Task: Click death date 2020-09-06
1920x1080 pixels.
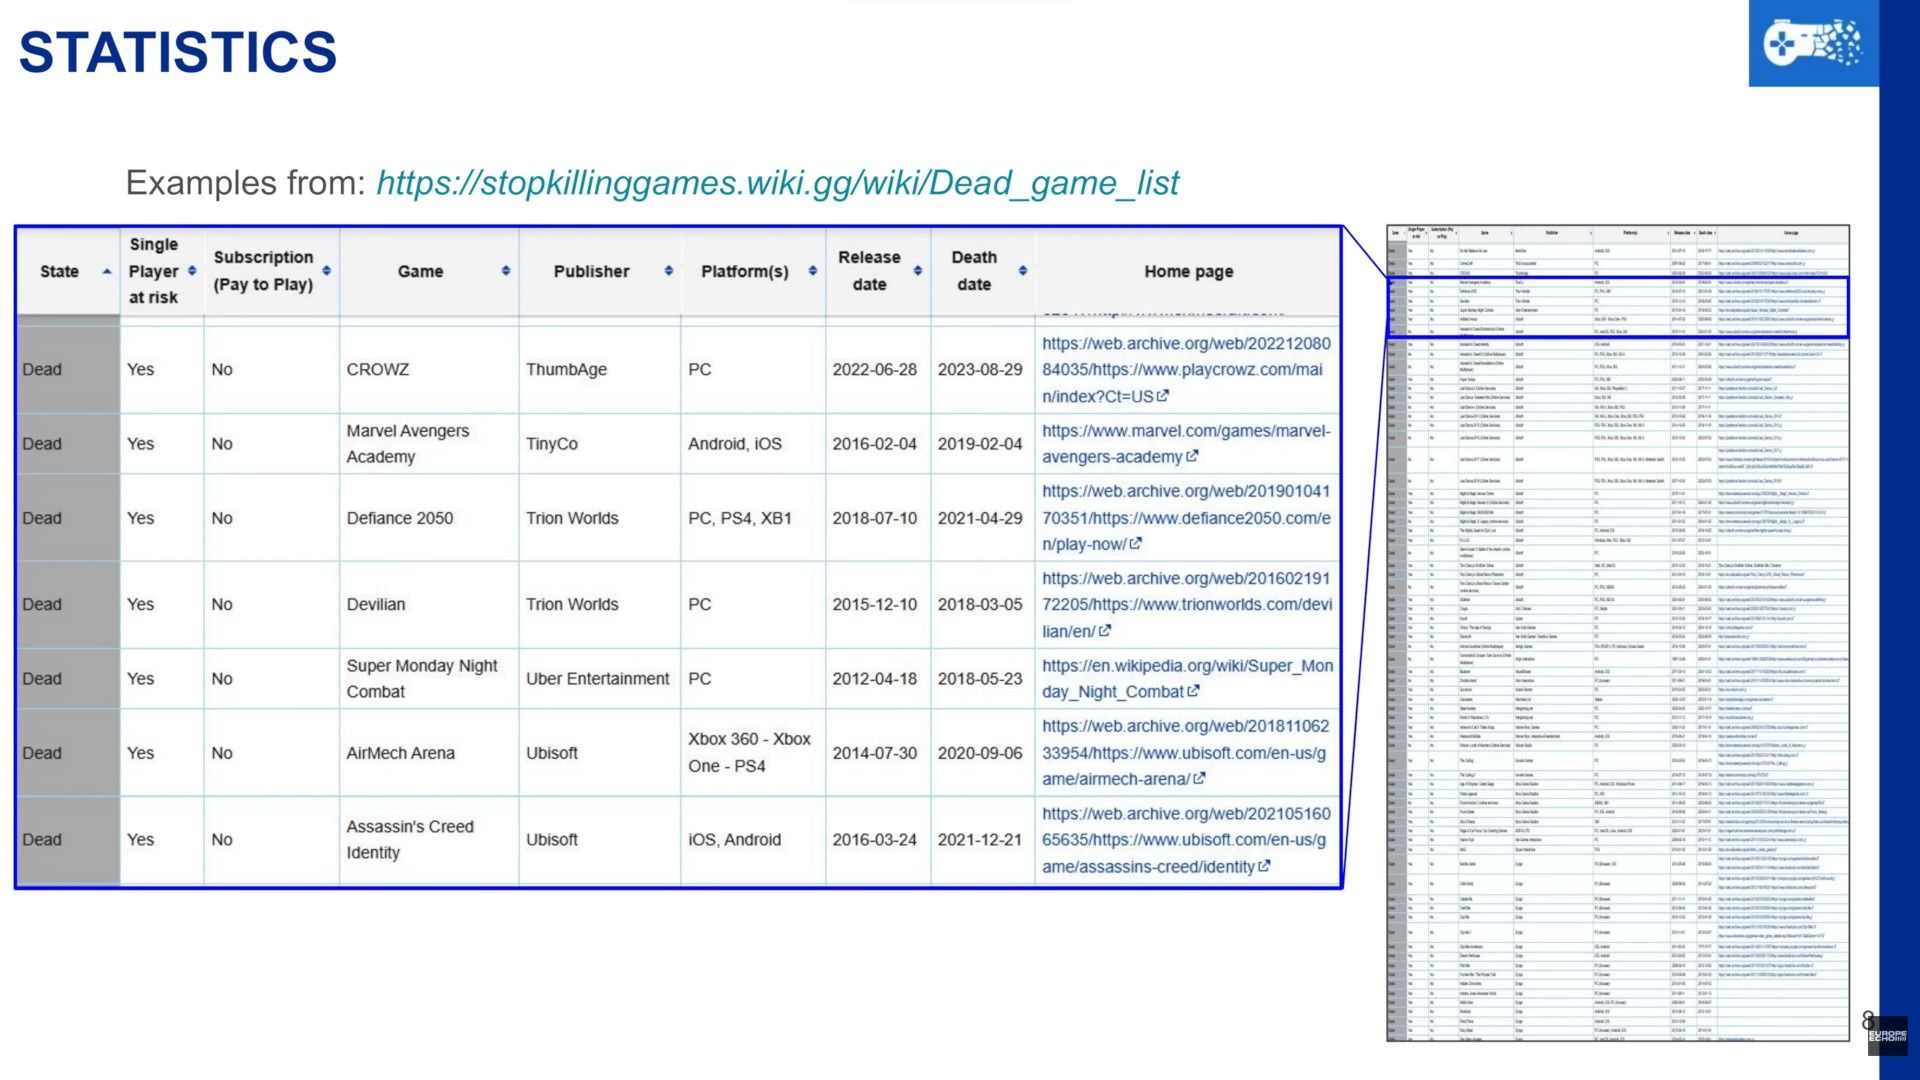Action: 980,753
